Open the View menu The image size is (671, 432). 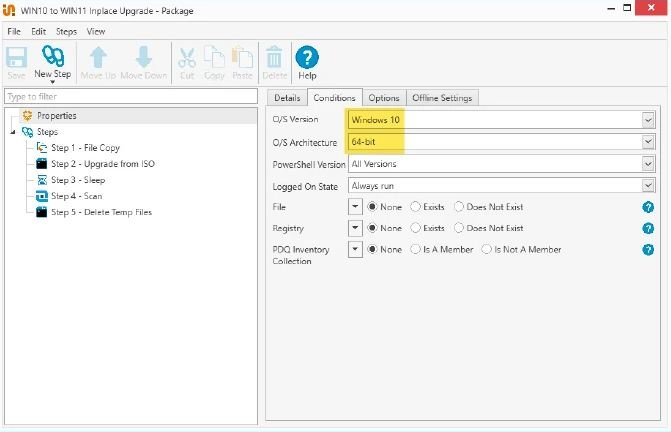pos(96,32)
